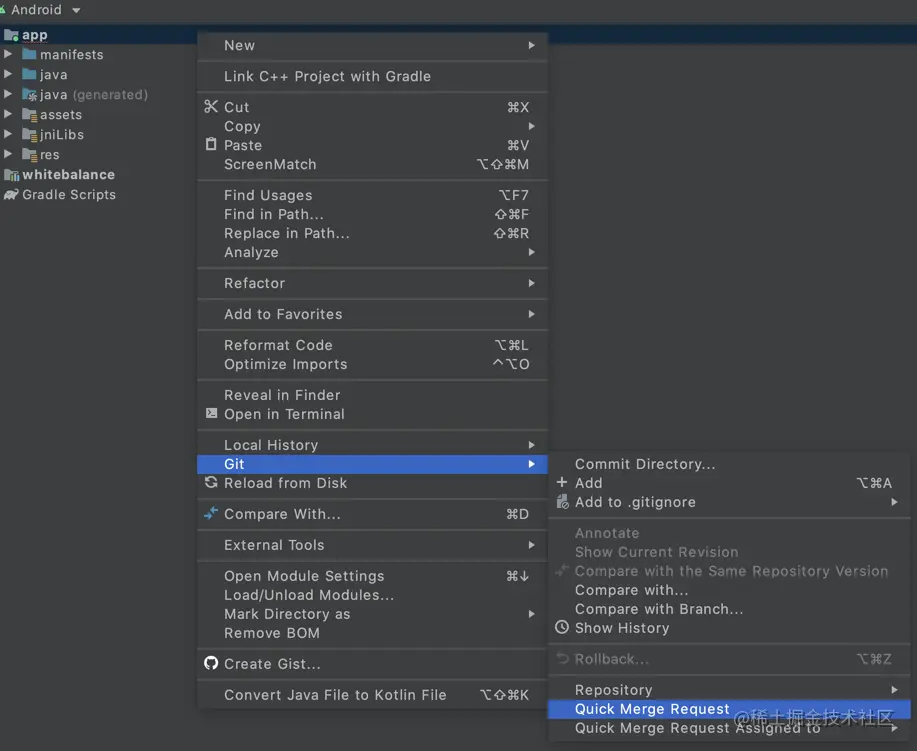This screenshot has height=751, width=917.
Task: Choose Replace in Path...
Action: click(373, 233)
